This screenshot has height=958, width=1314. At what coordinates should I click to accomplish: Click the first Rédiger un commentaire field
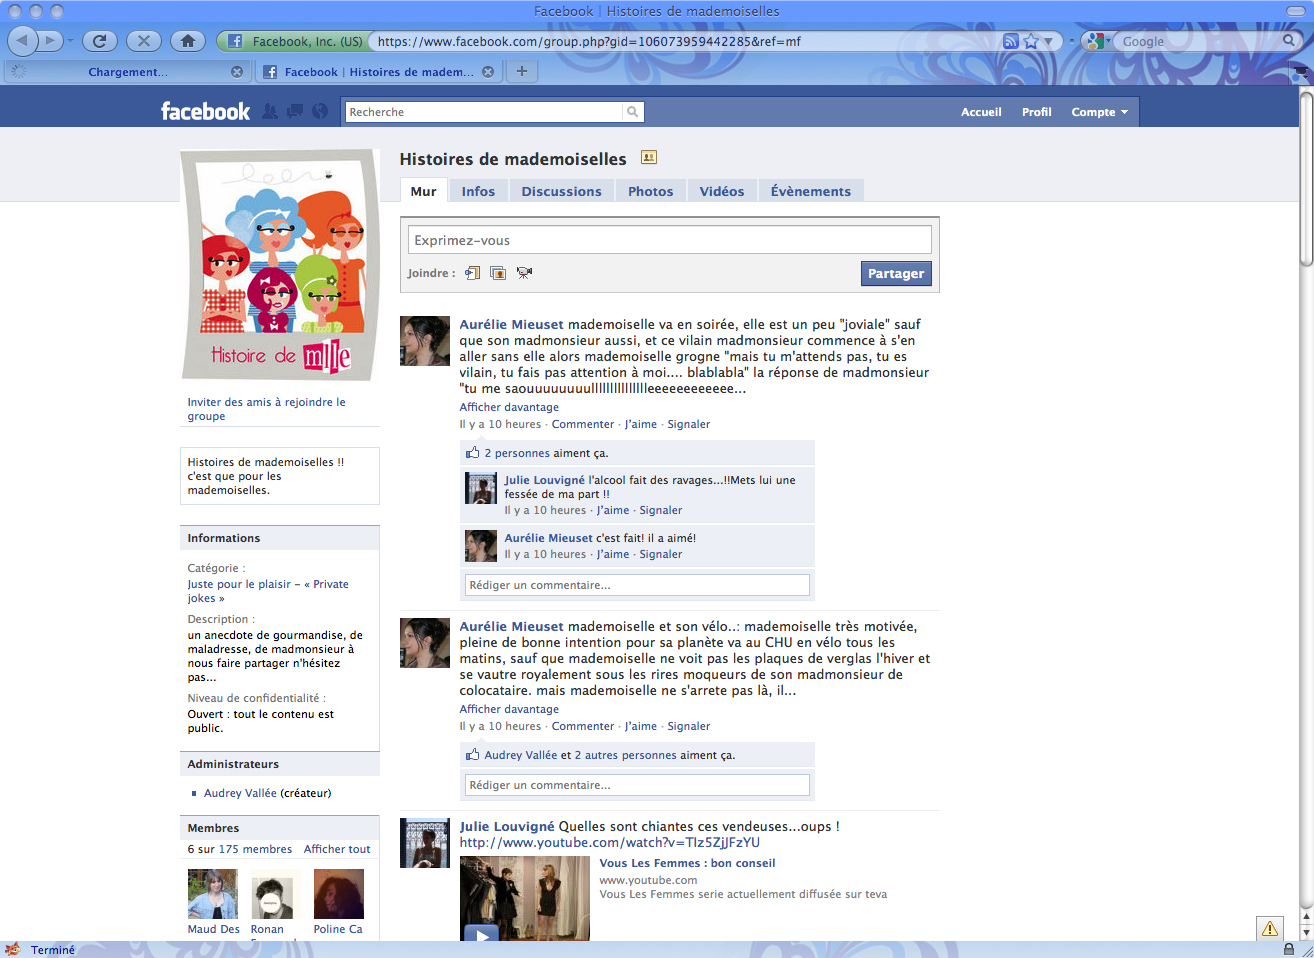[x=637, y=585]
